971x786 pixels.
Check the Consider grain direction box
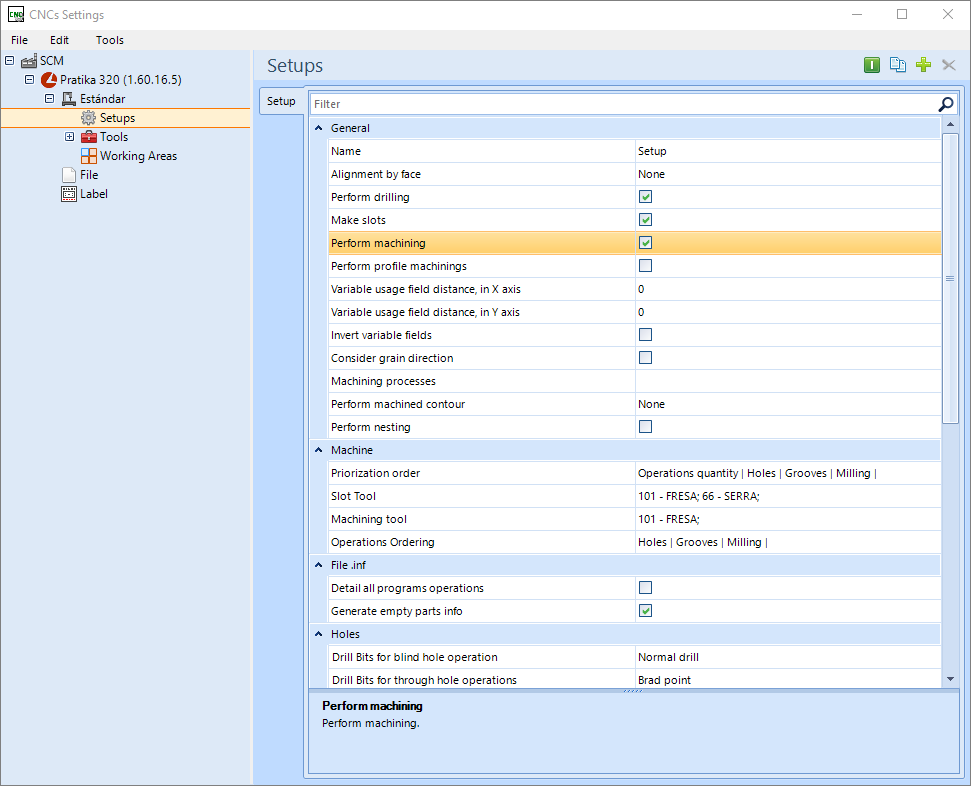645,358
